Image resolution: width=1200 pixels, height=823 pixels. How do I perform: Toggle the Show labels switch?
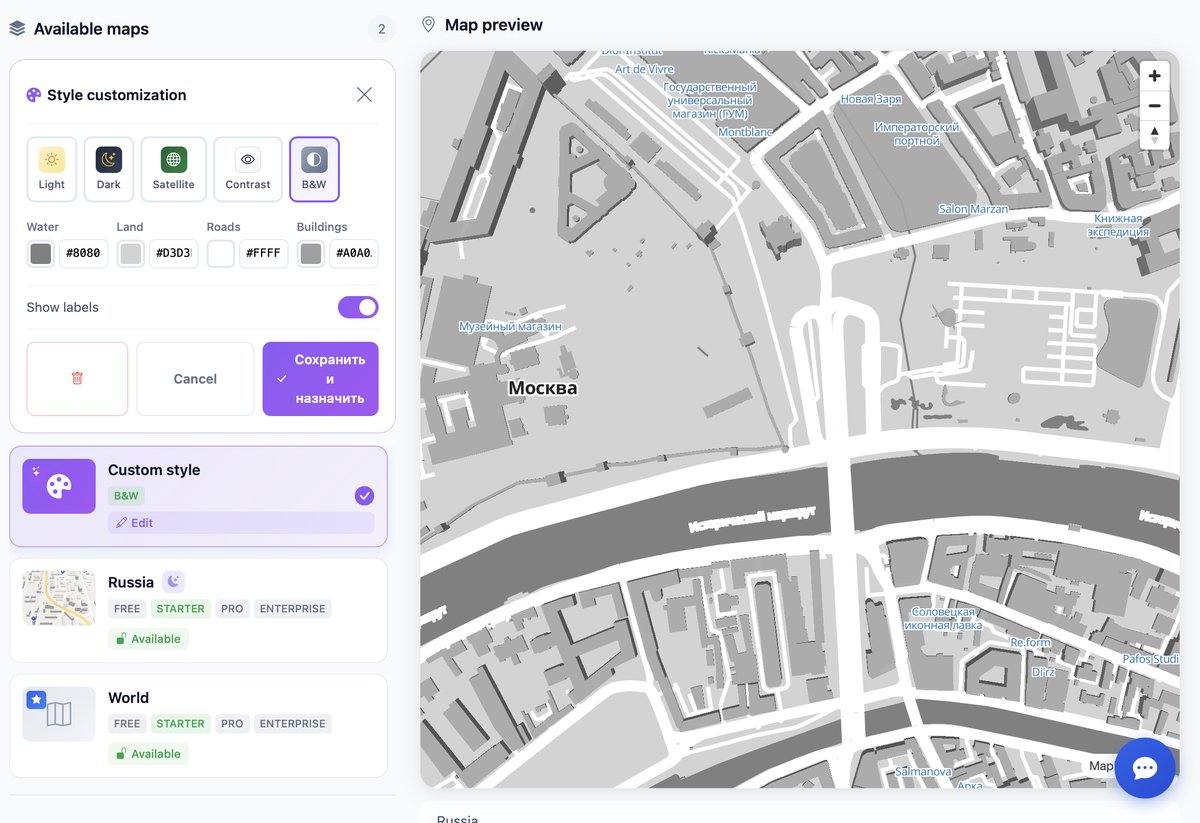pyautogui.click(x=357, y=307)
